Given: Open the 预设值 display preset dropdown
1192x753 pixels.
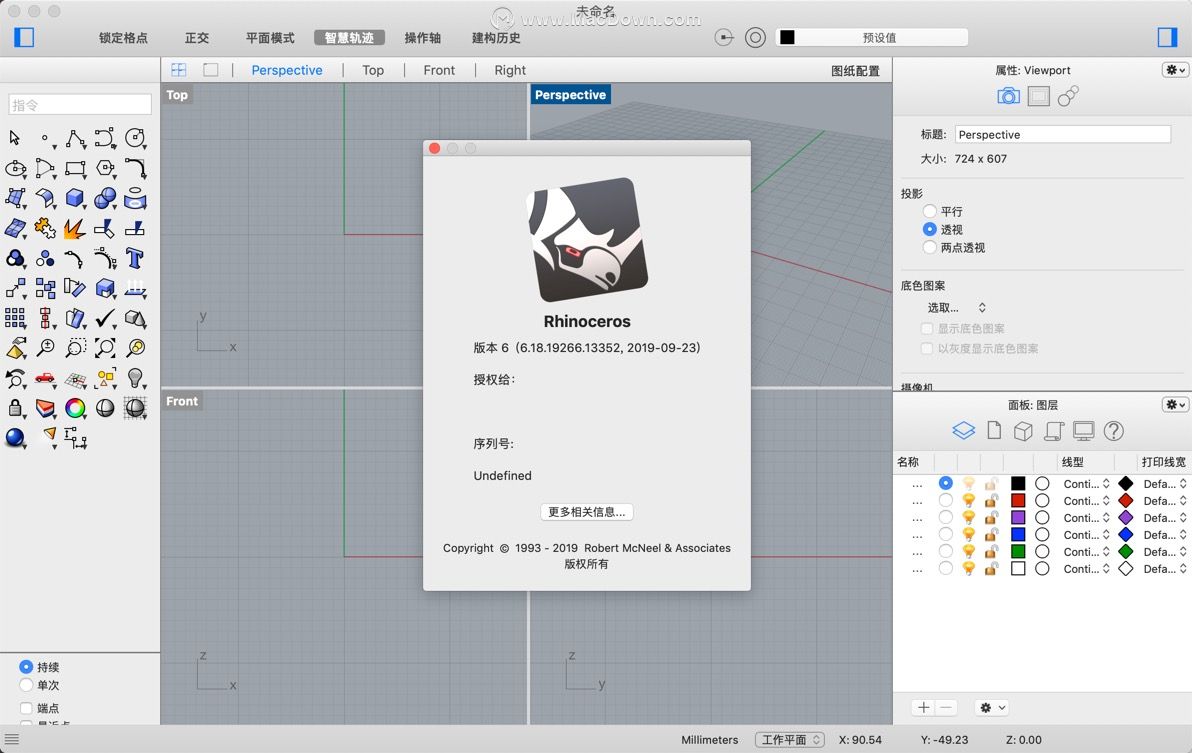Looking at the screenshot, I should click(872, 37).
